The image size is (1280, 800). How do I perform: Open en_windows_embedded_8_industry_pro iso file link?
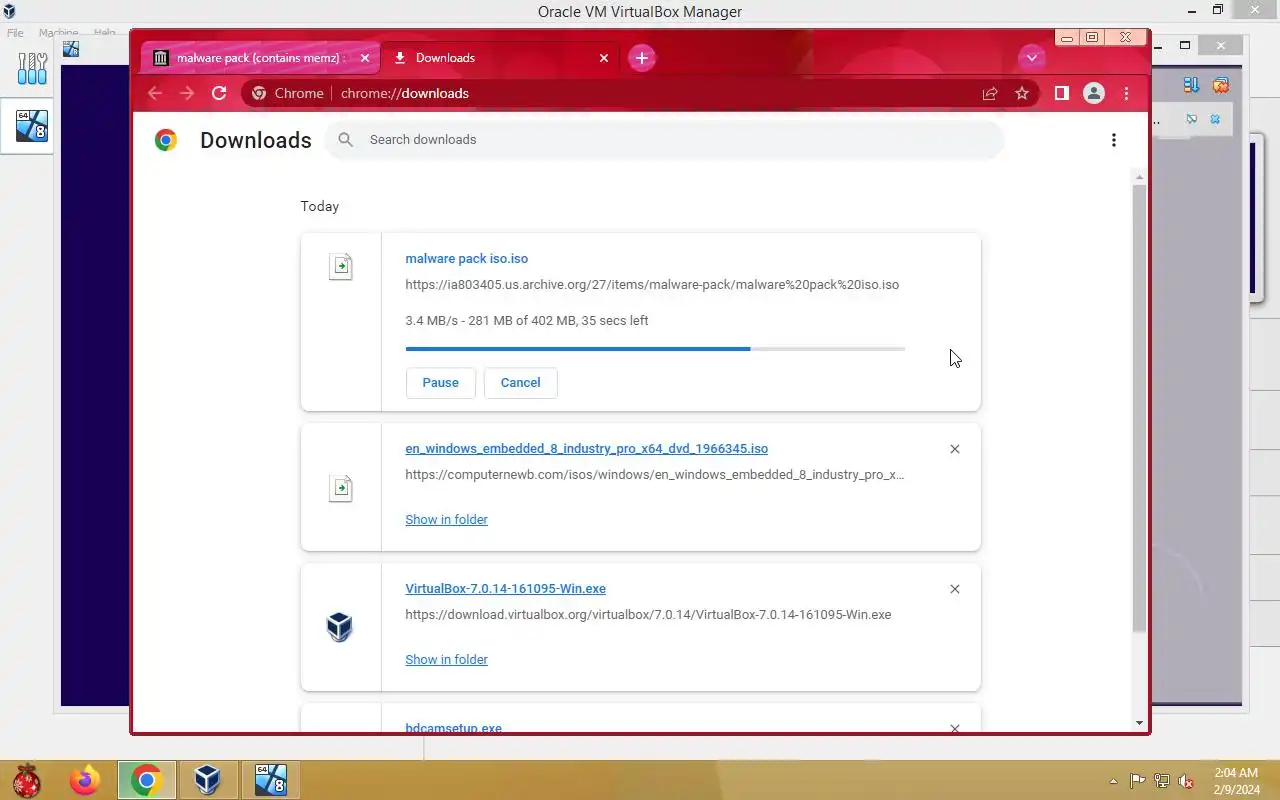[586, 449]
